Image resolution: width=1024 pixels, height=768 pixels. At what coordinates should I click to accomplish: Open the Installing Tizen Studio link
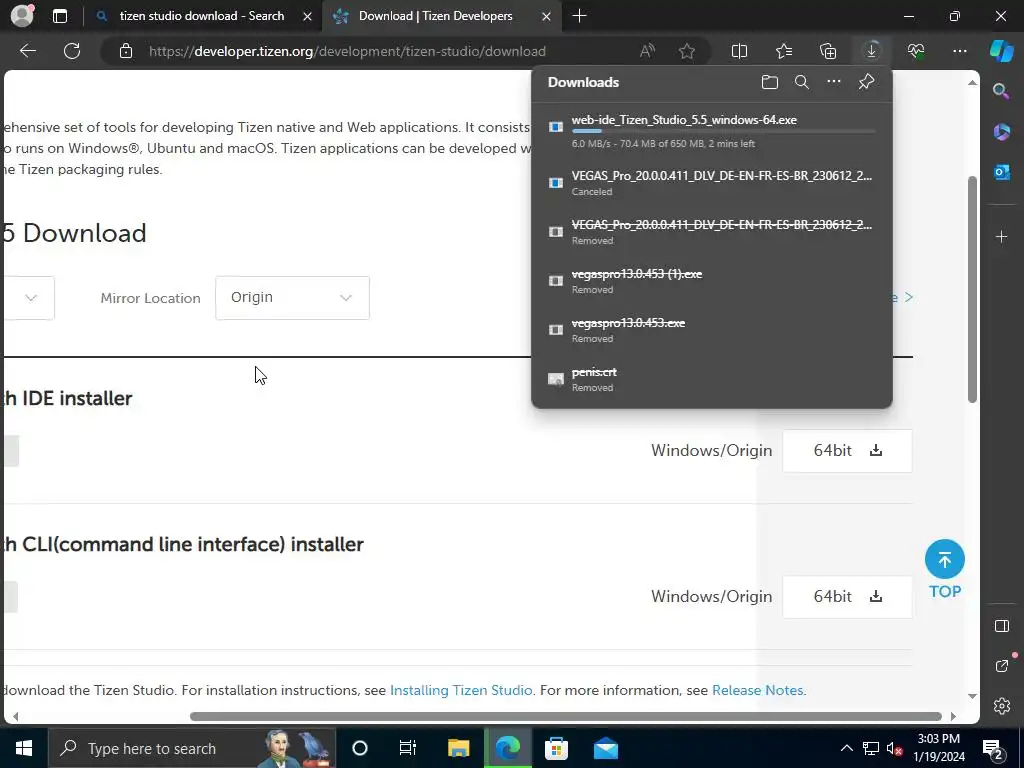tap(461, 690)
